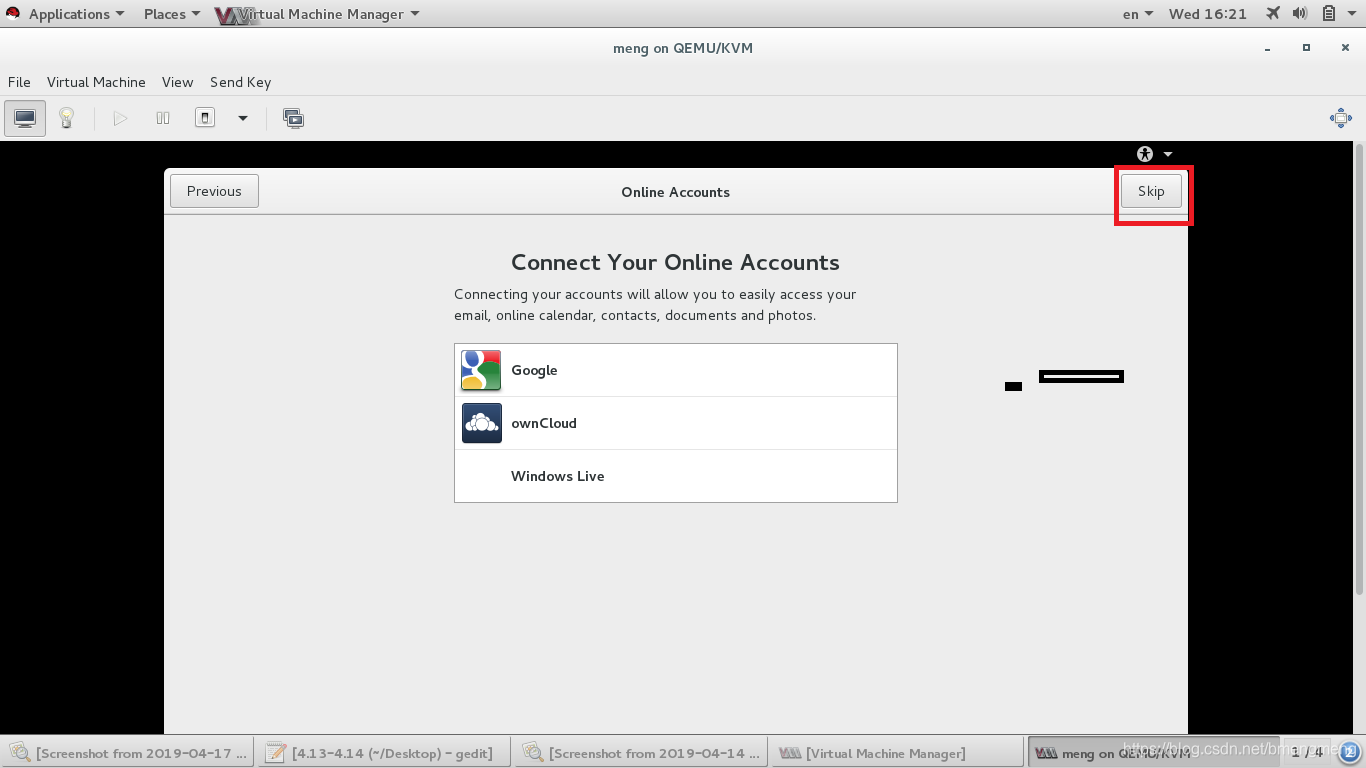Click the Google logo icon
1366x768 pixels.
pyautogui.click(x=481, y=370)
